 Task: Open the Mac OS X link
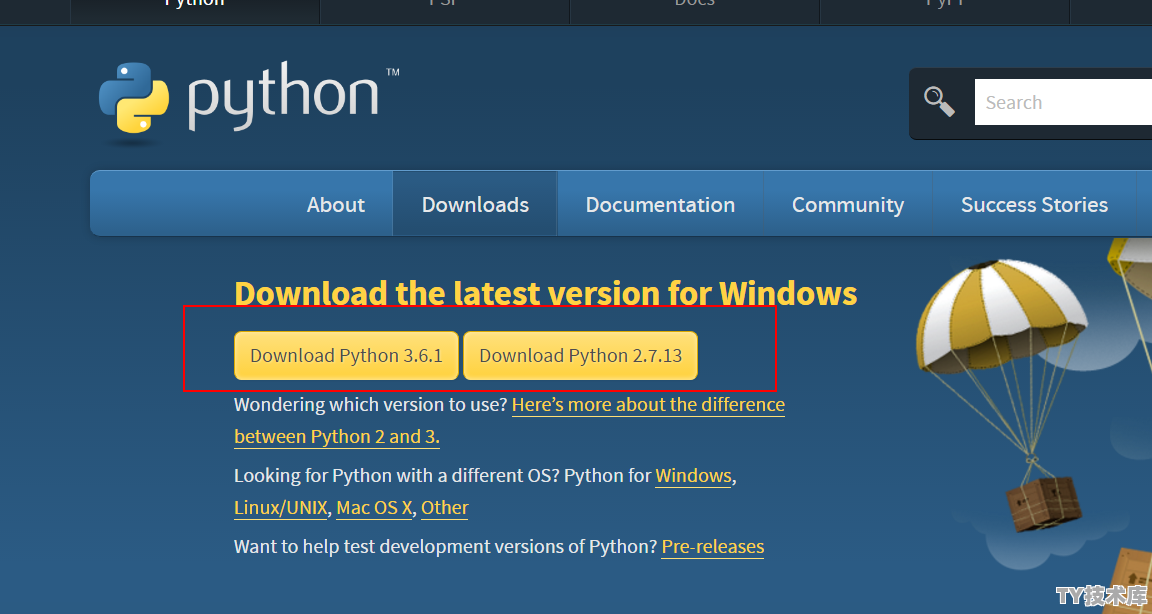click(374, 508)
